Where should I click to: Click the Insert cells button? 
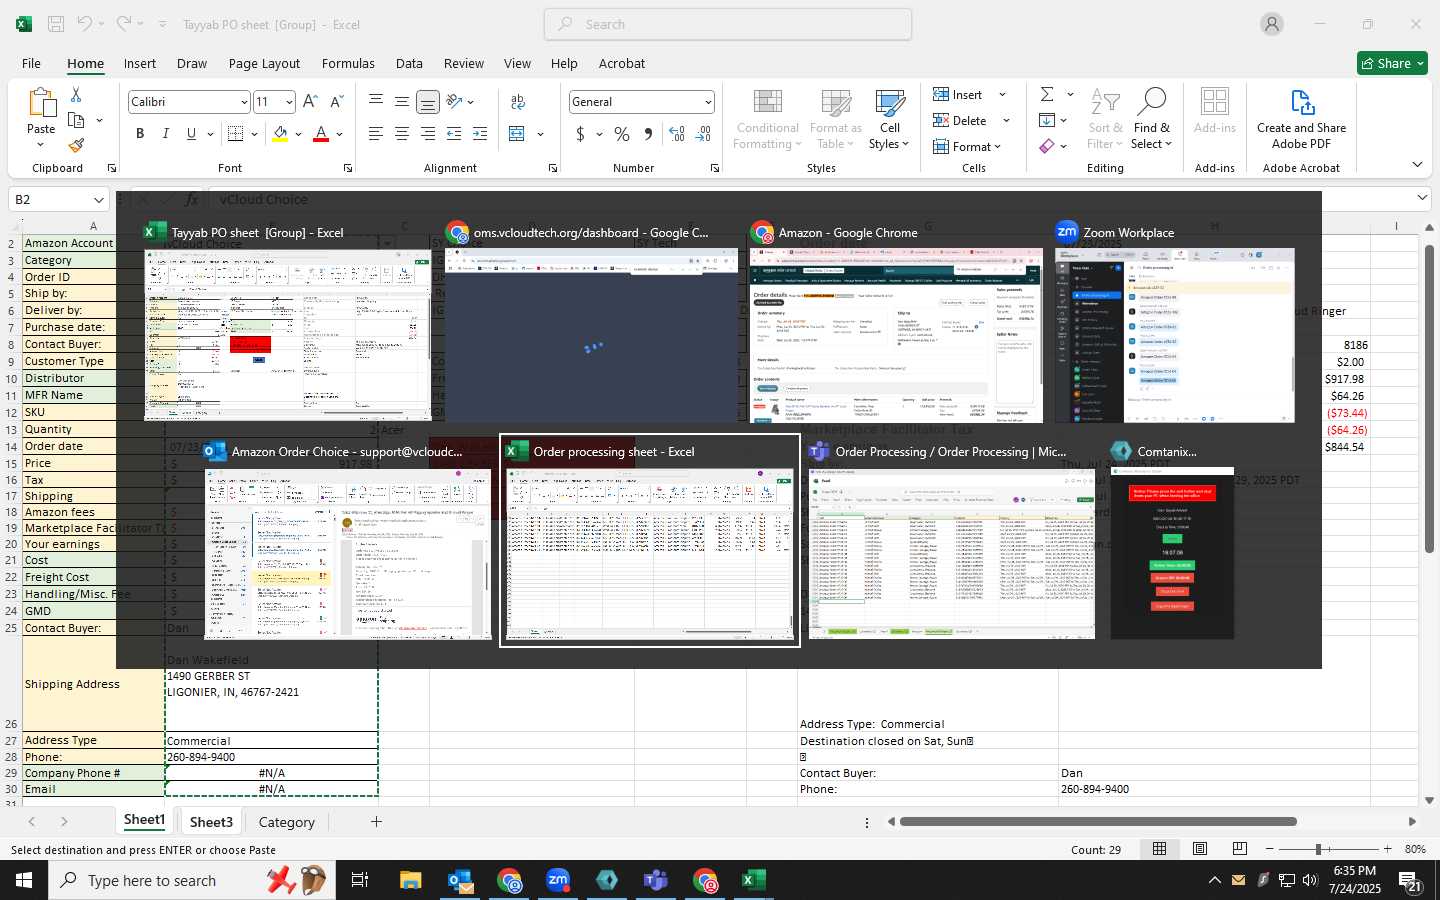tap(958, 94)
